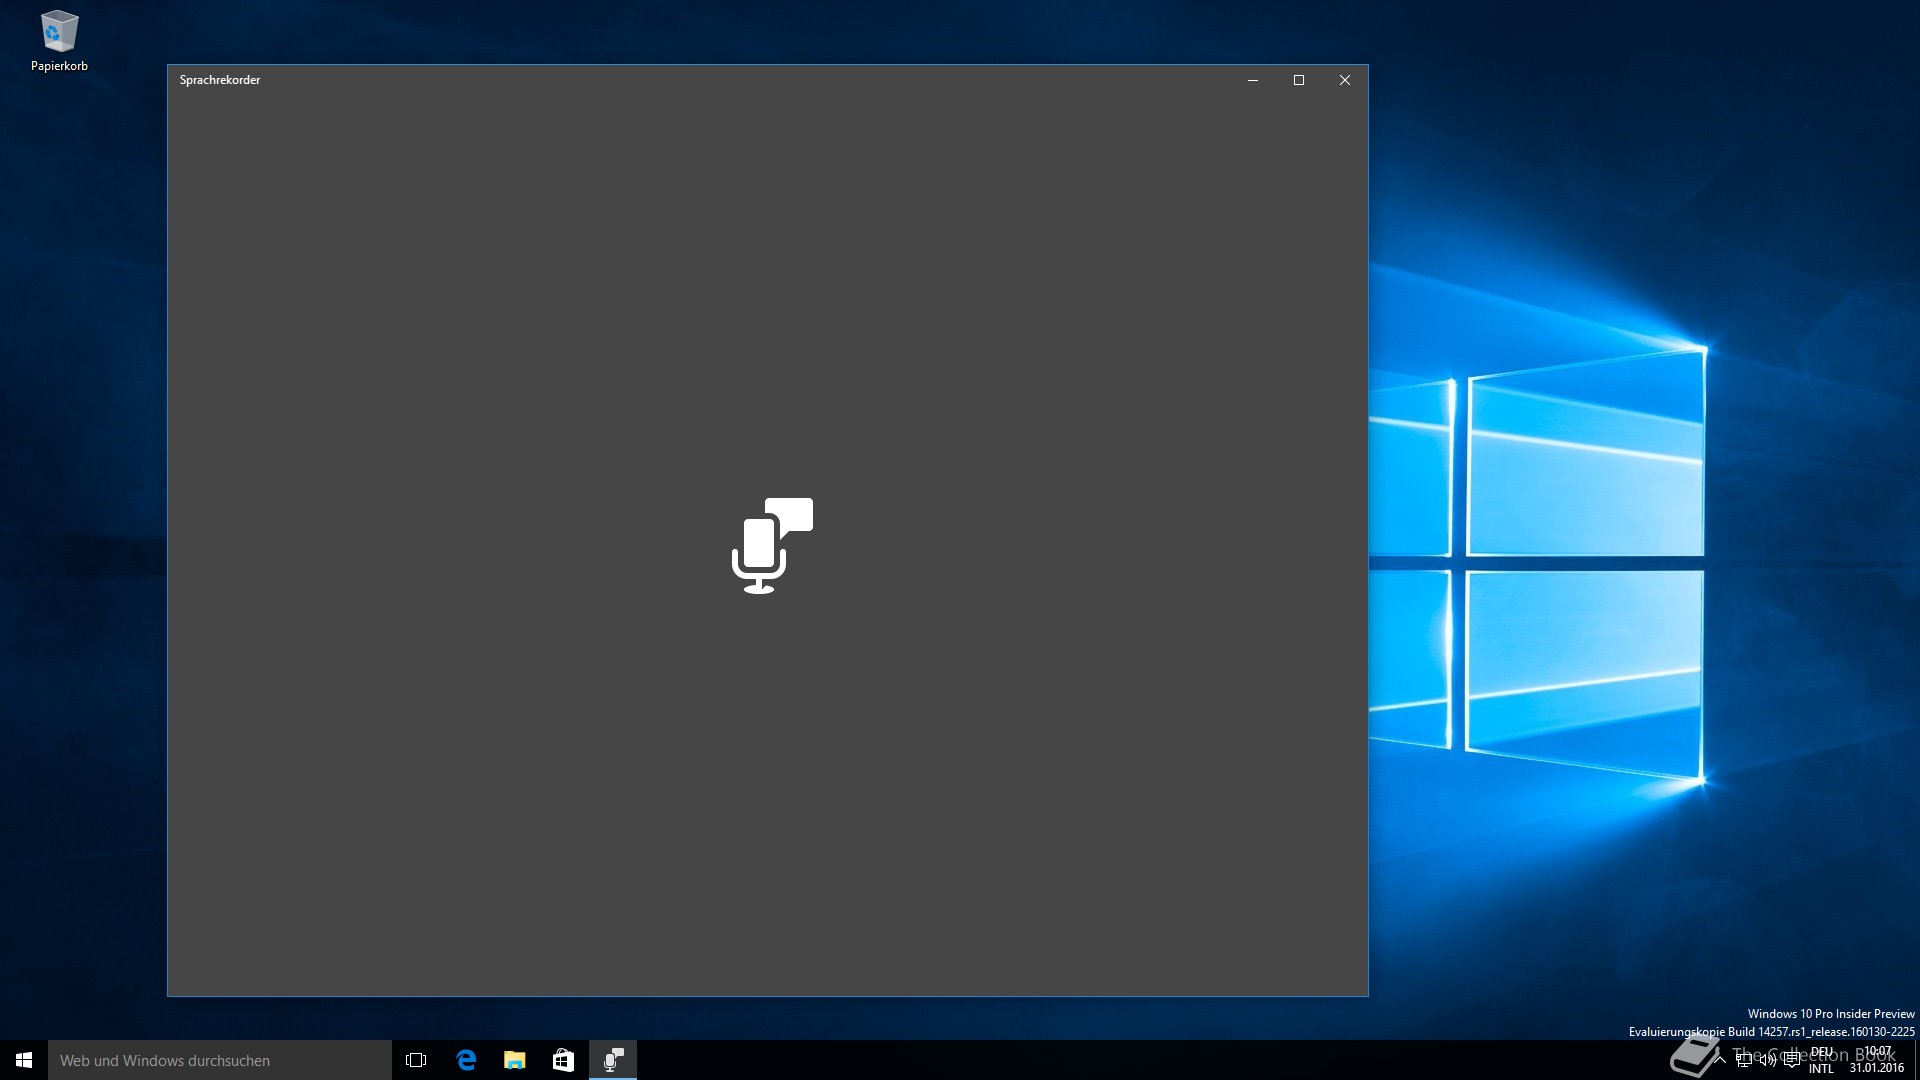
Task: Switch the DEU INTL keyboard layout indicator
Action: (x=1821, y=1060)
